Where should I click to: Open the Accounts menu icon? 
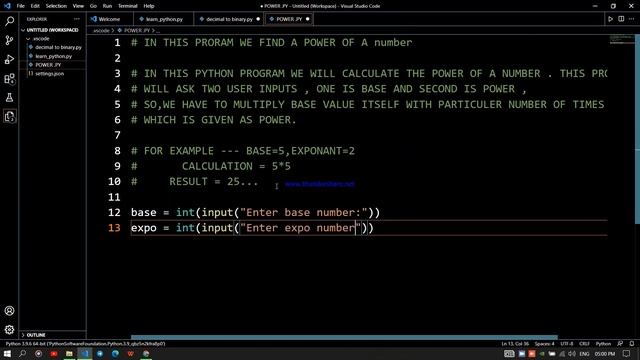[x=9, y=311]
